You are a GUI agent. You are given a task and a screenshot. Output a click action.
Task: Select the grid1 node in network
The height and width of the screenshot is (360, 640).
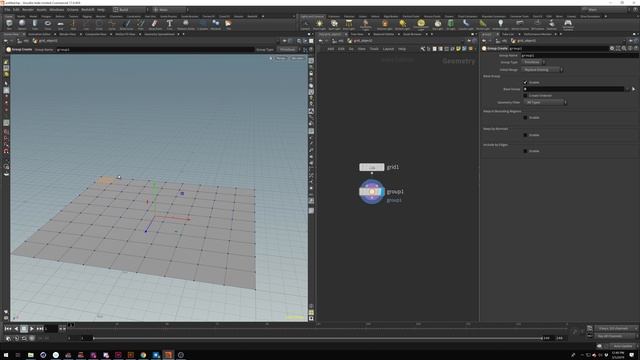point(372,167)
